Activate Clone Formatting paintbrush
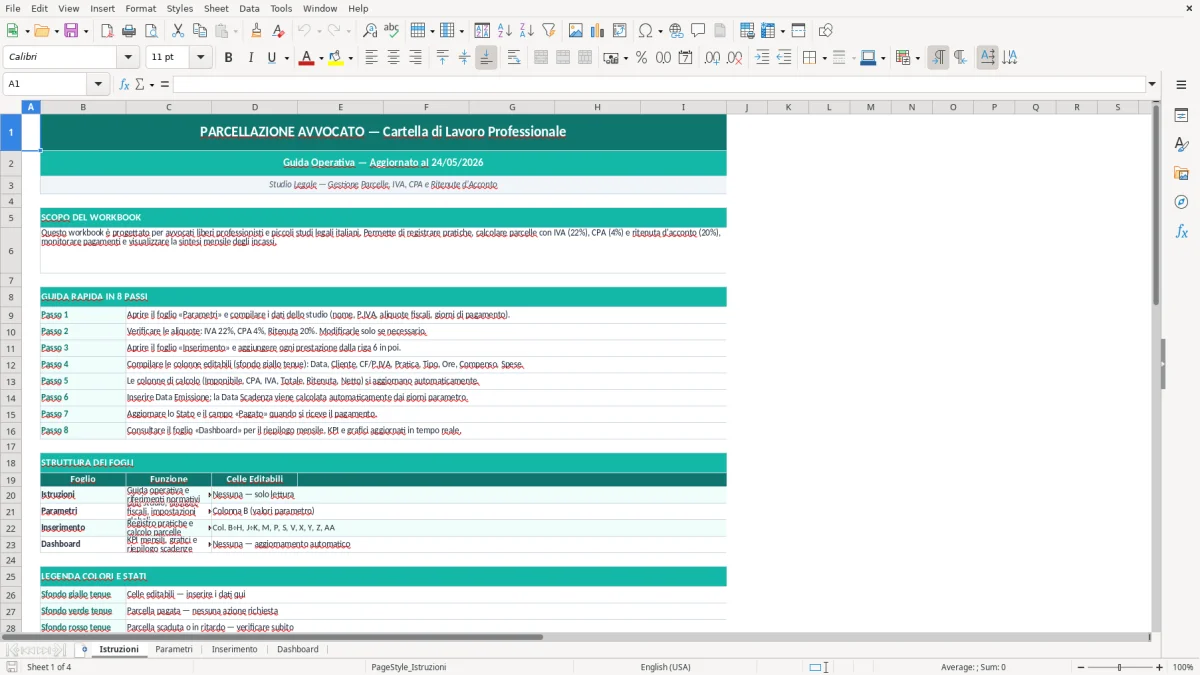1200x675 pixels. point(257,31)
